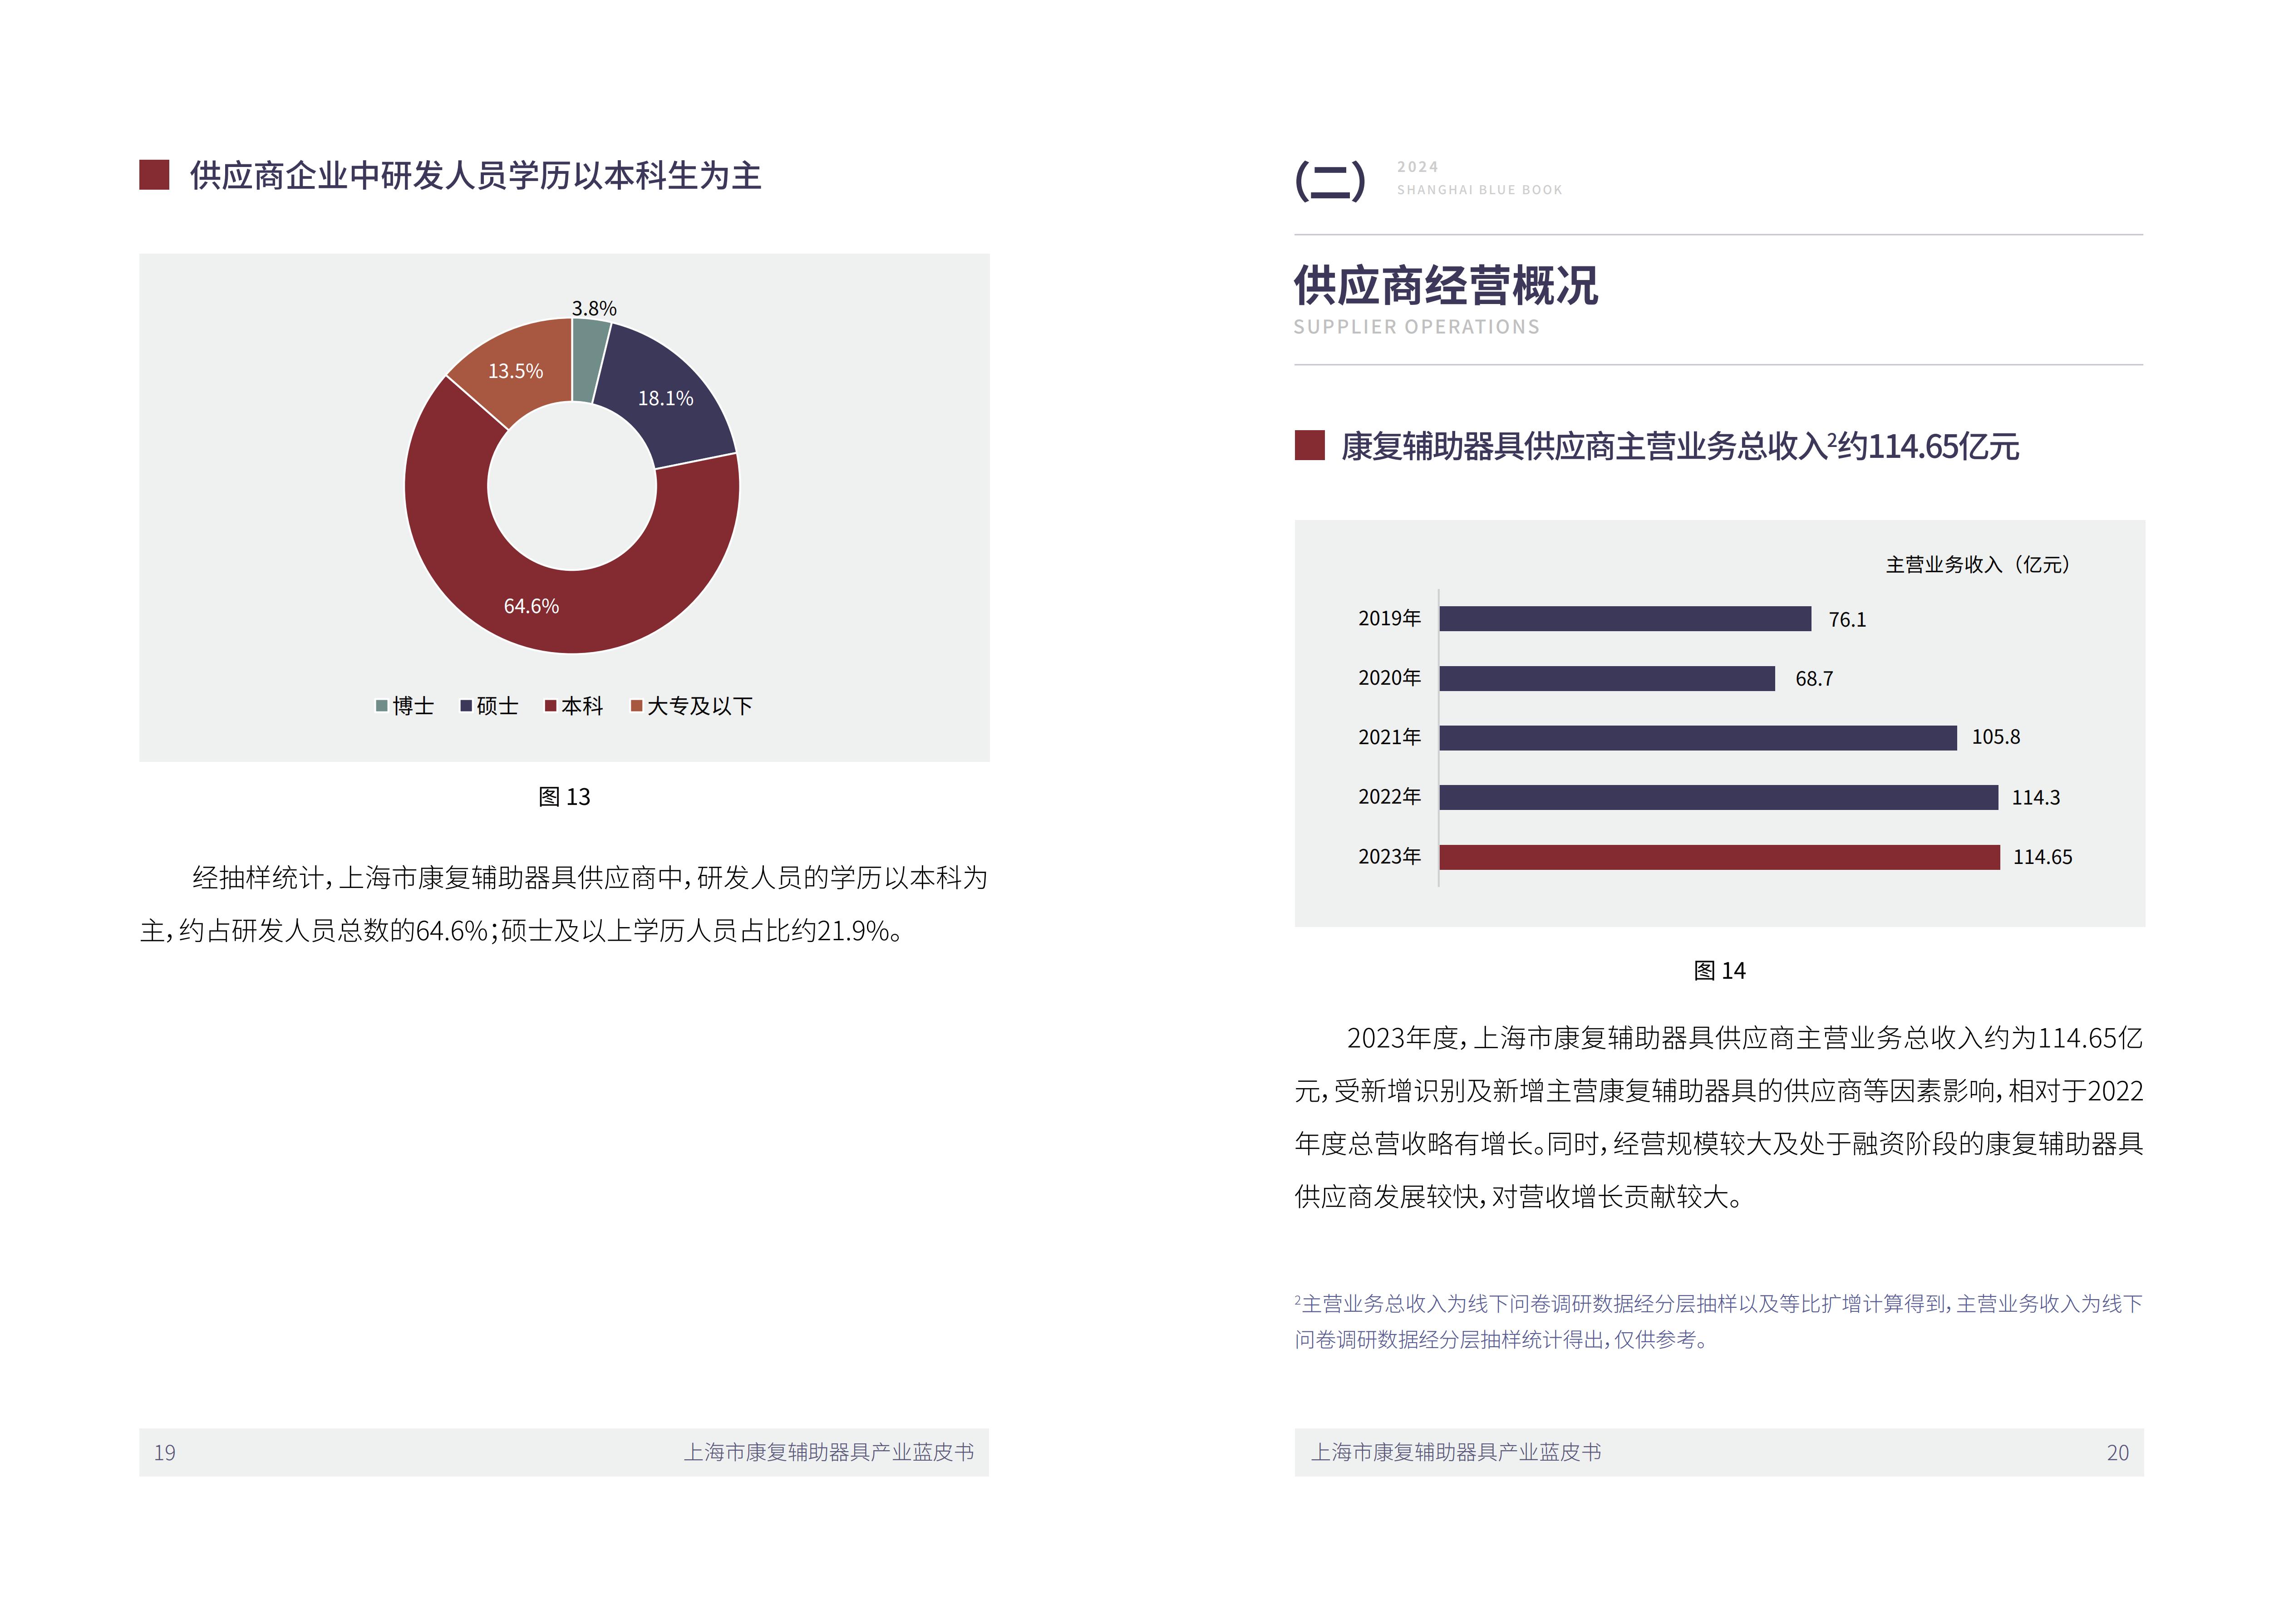
Task: Click the 2022年 bar in revenue chart
Action: pyautogui.click(x=1719, y=797)
